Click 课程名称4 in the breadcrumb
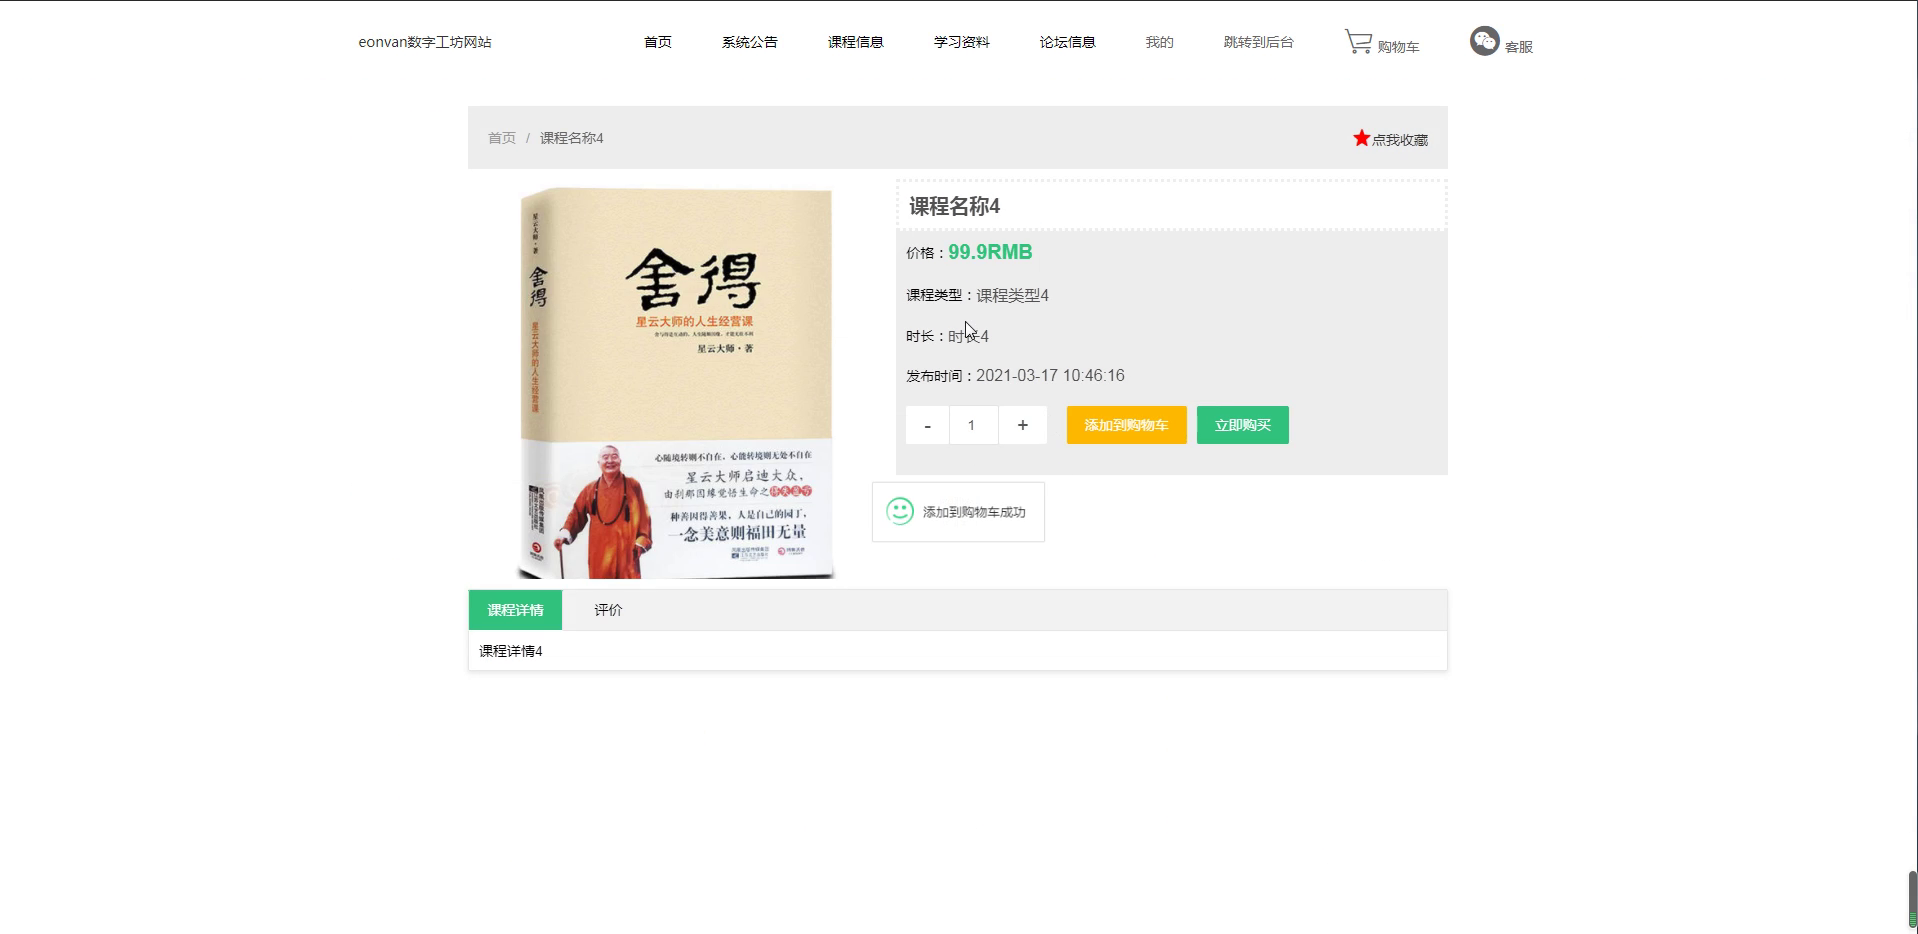The height and width of the screenshot is (934, 1918). (x=571, y=138)
